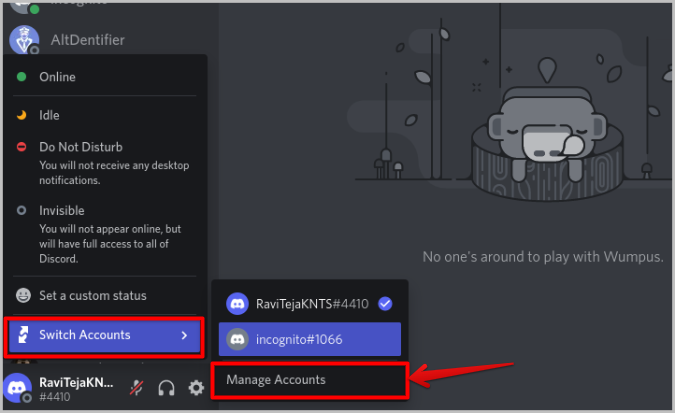Click the #4410 tag text
The width and height of the screenshot is (675, 413).
(x=55, y=397)
